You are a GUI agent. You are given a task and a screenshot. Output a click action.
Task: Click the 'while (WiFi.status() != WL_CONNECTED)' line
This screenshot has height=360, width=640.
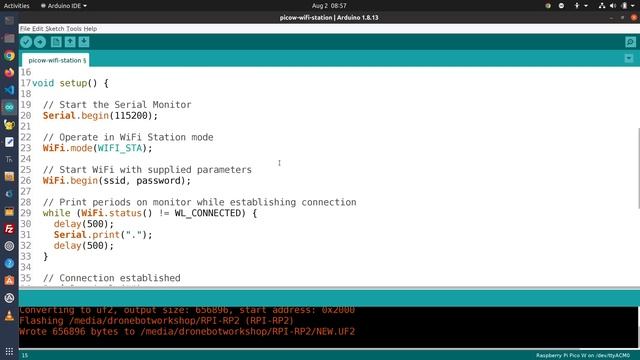(x=149, y=213)
